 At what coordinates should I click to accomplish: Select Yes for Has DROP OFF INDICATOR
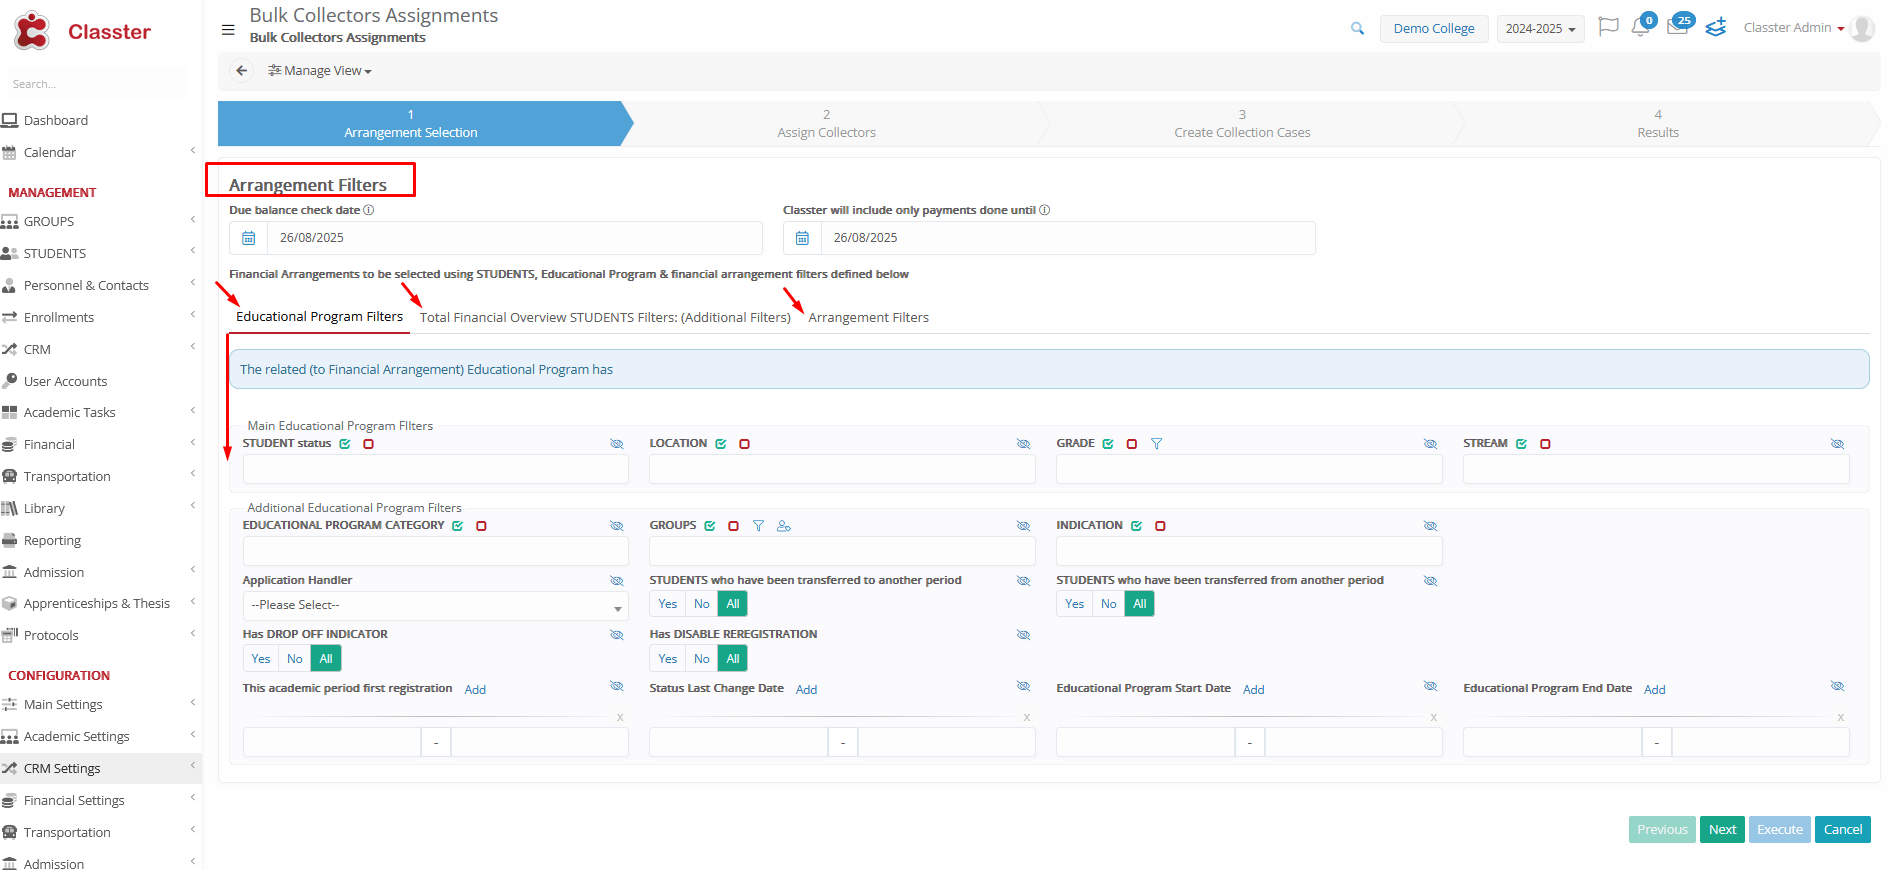(x=261, y=659)
